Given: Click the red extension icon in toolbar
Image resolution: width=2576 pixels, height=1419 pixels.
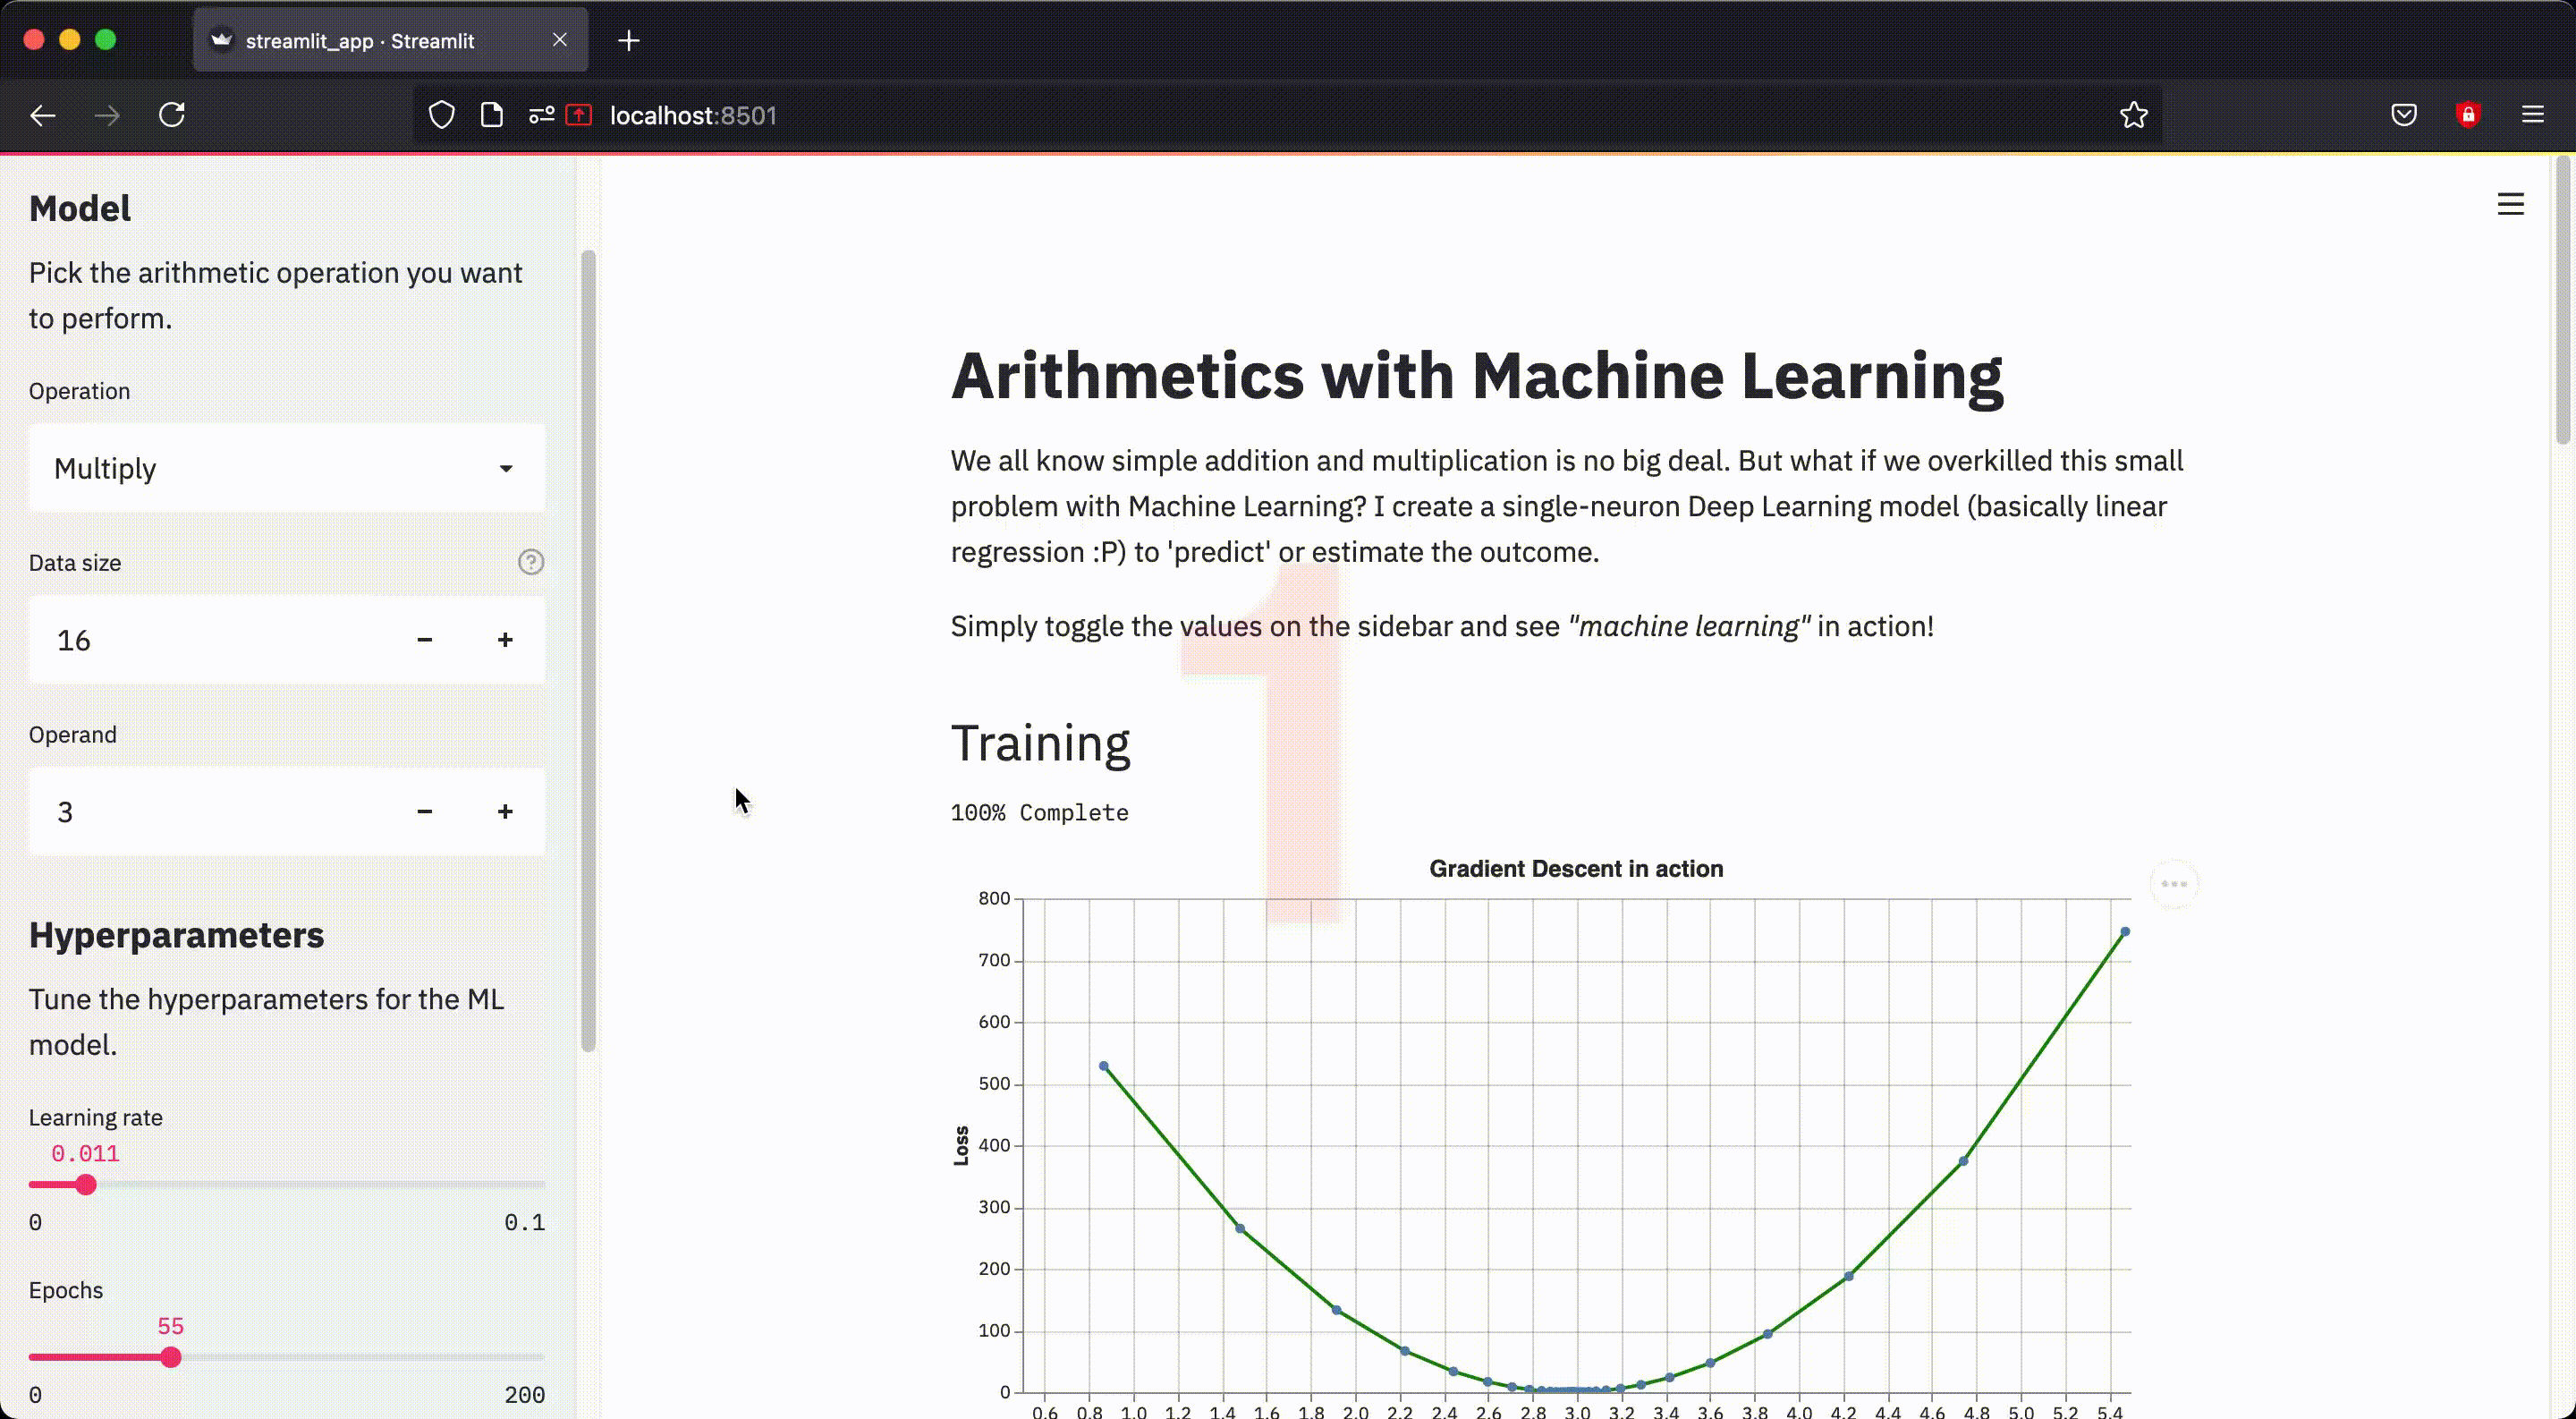Looking at the screenshot, I should click(2468, 115).
